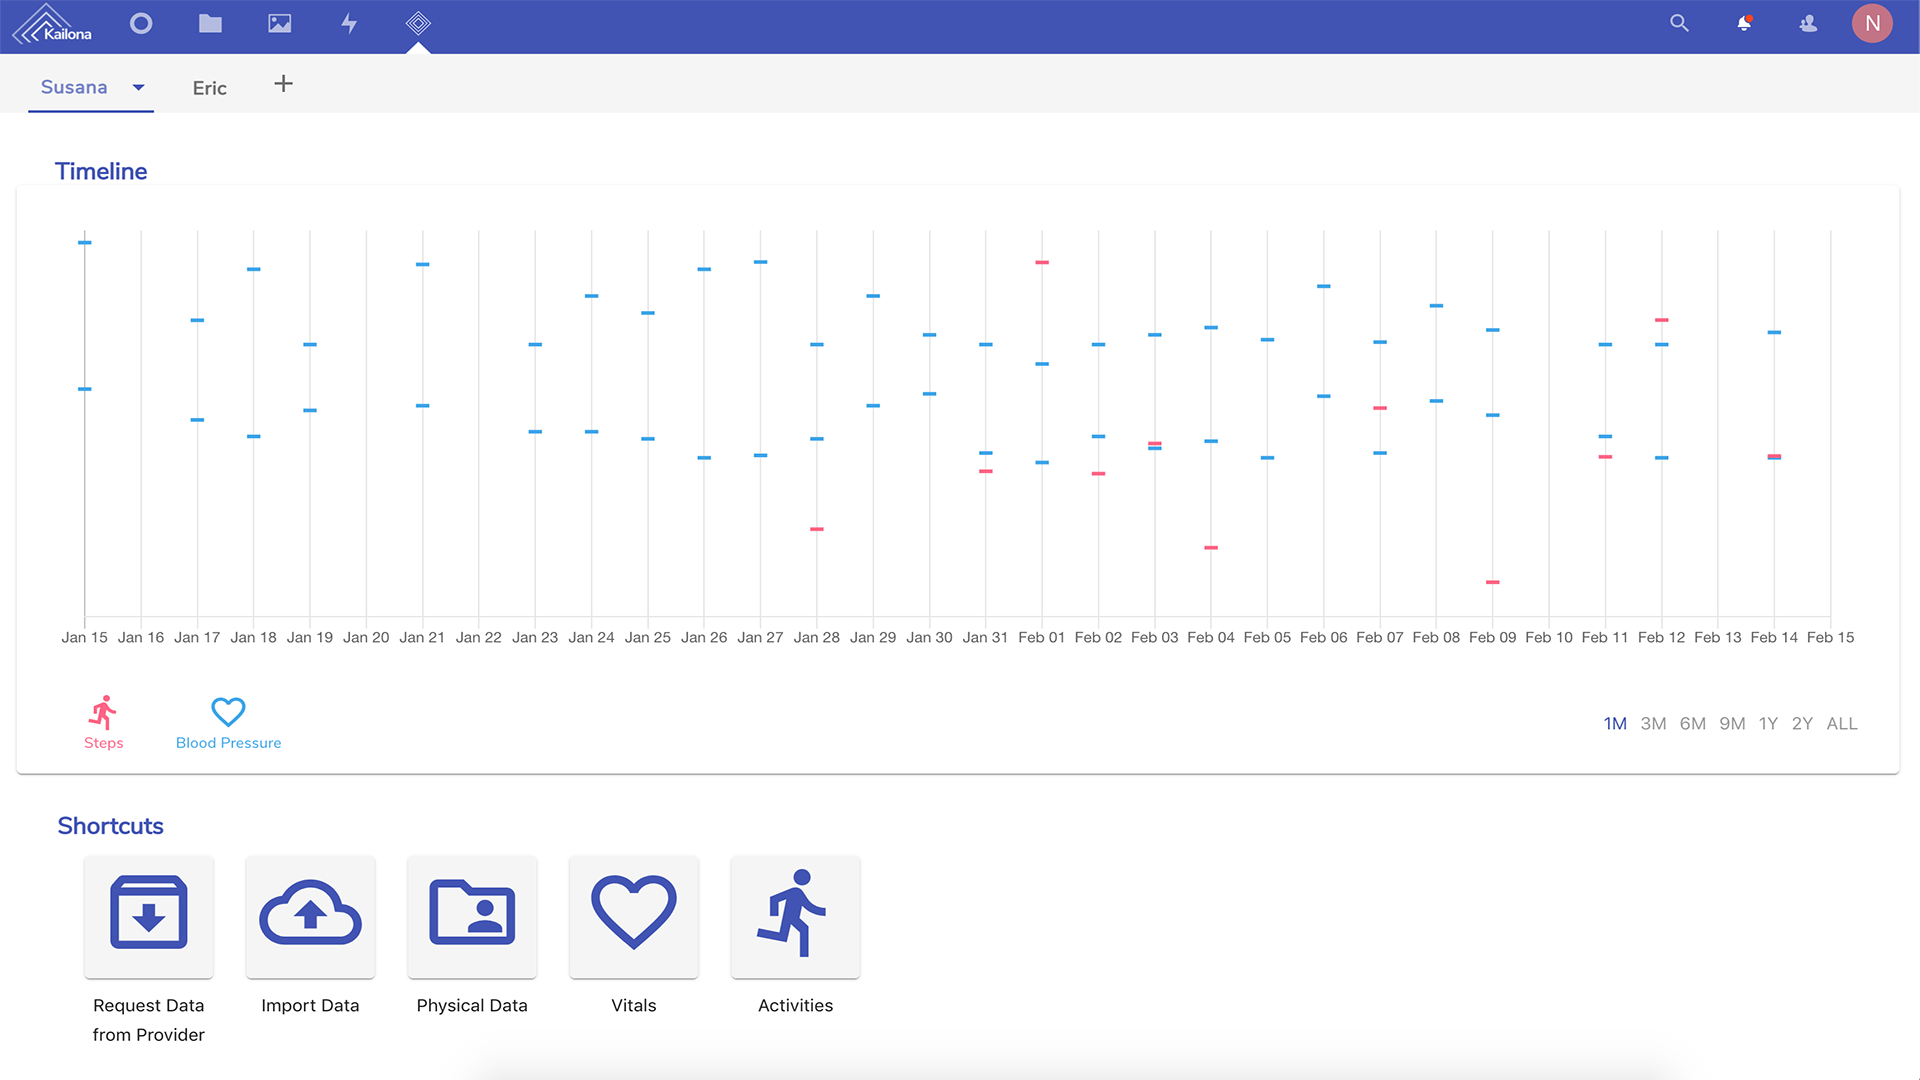Open the Files folder icon in top bar
This screenshot has width=1920, height=1080.
(x=210, y=23)
